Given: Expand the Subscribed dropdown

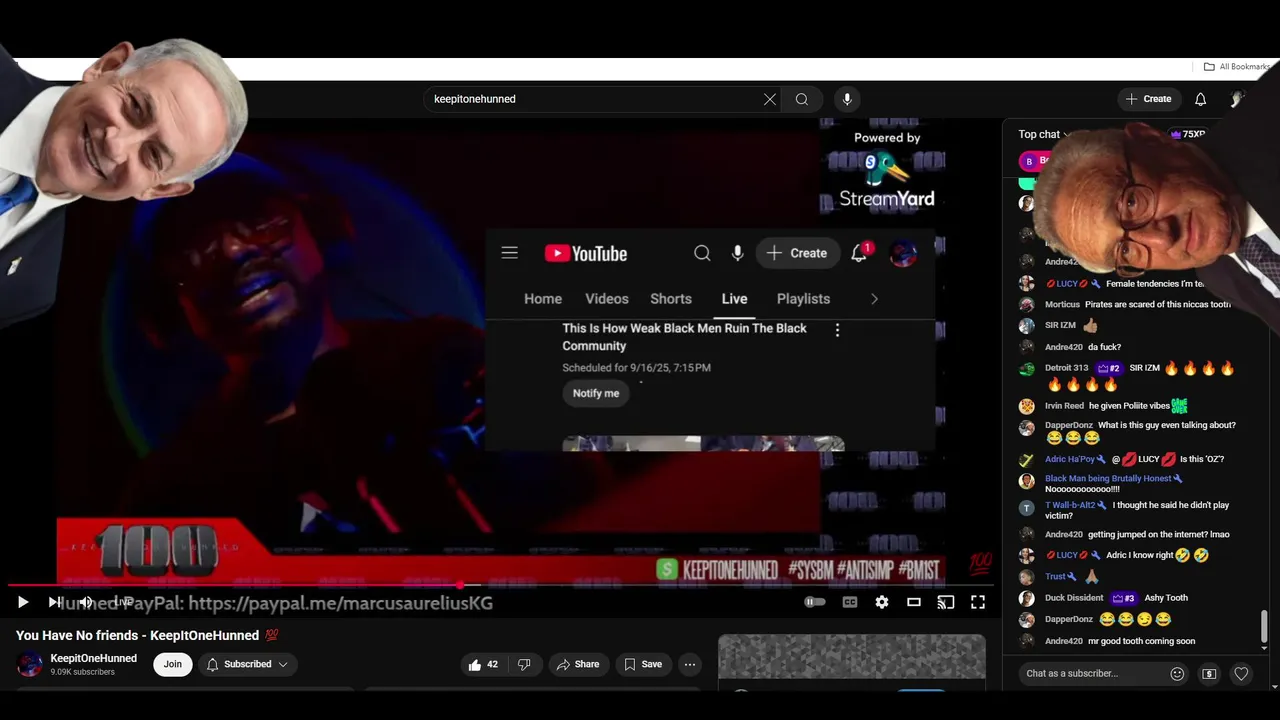Looking at the screenshot, I should [248, 664].
